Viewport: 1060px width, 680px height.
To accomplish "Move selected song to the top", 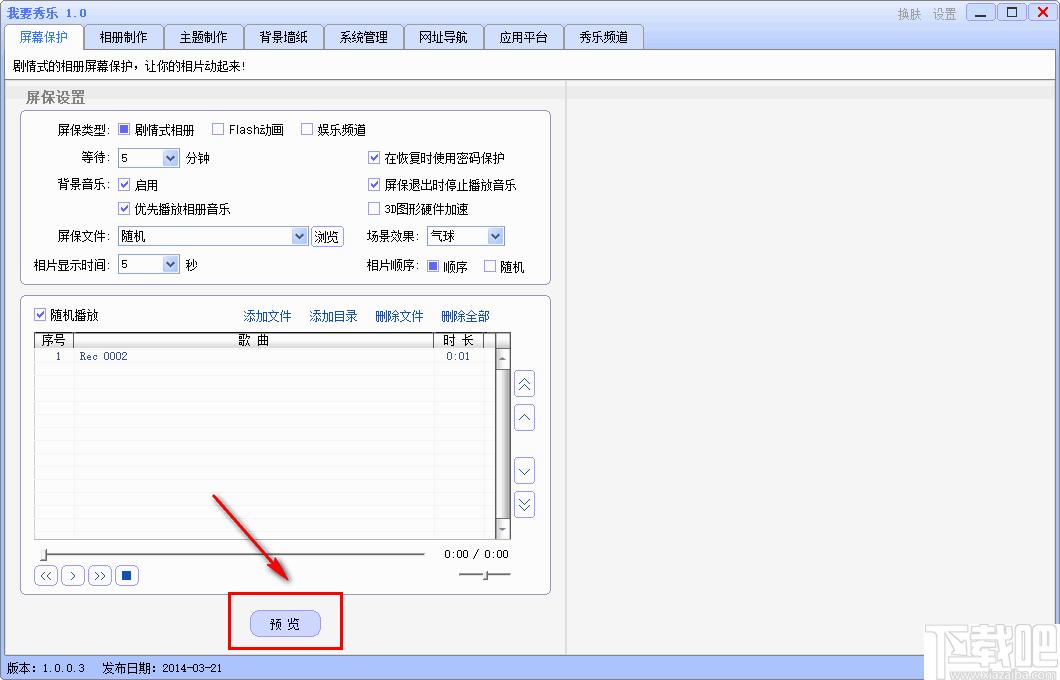I will point(525,384).
